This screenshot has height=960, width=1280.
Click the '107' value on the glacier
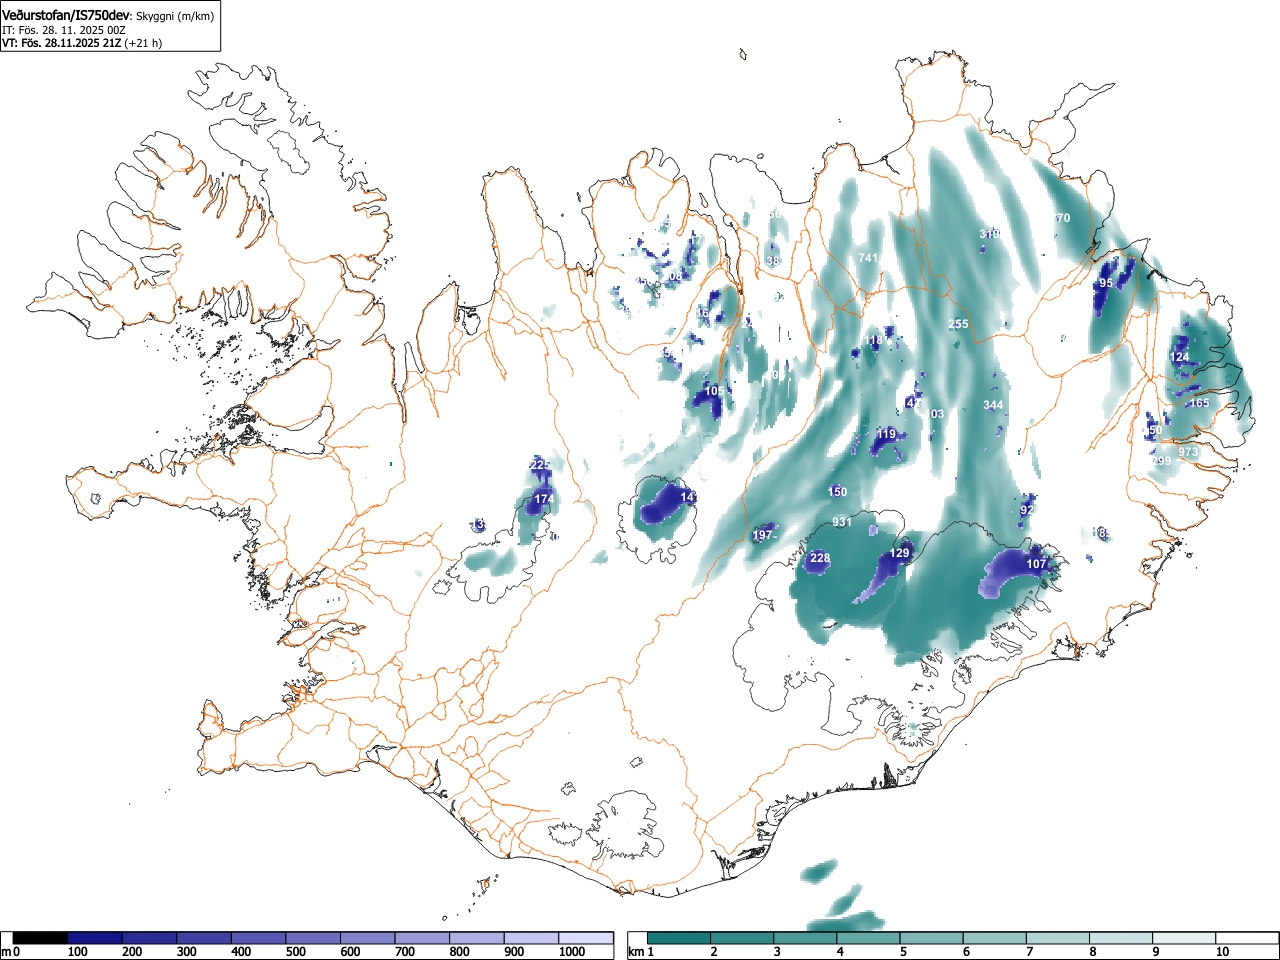[1037, 564]
